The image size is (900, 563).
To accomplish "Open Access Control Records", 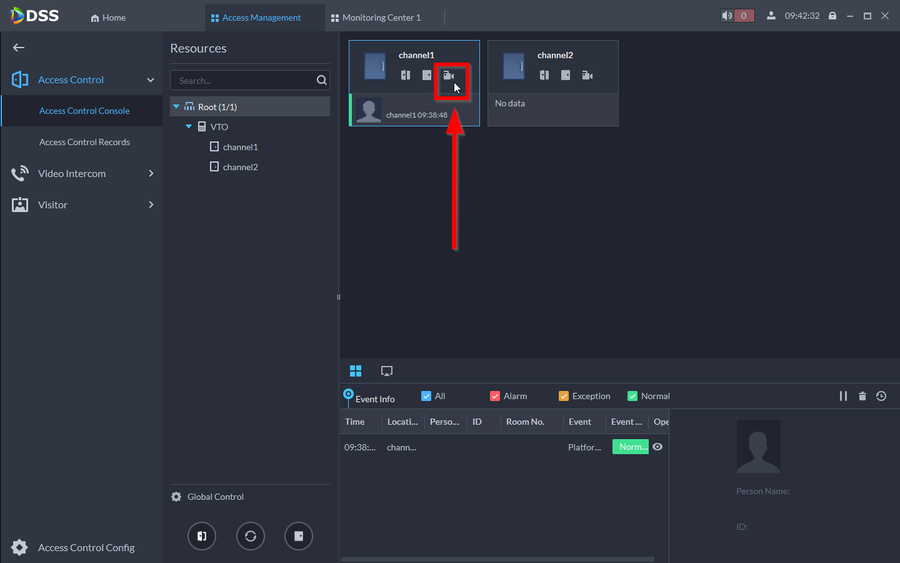I will (84, 142).
